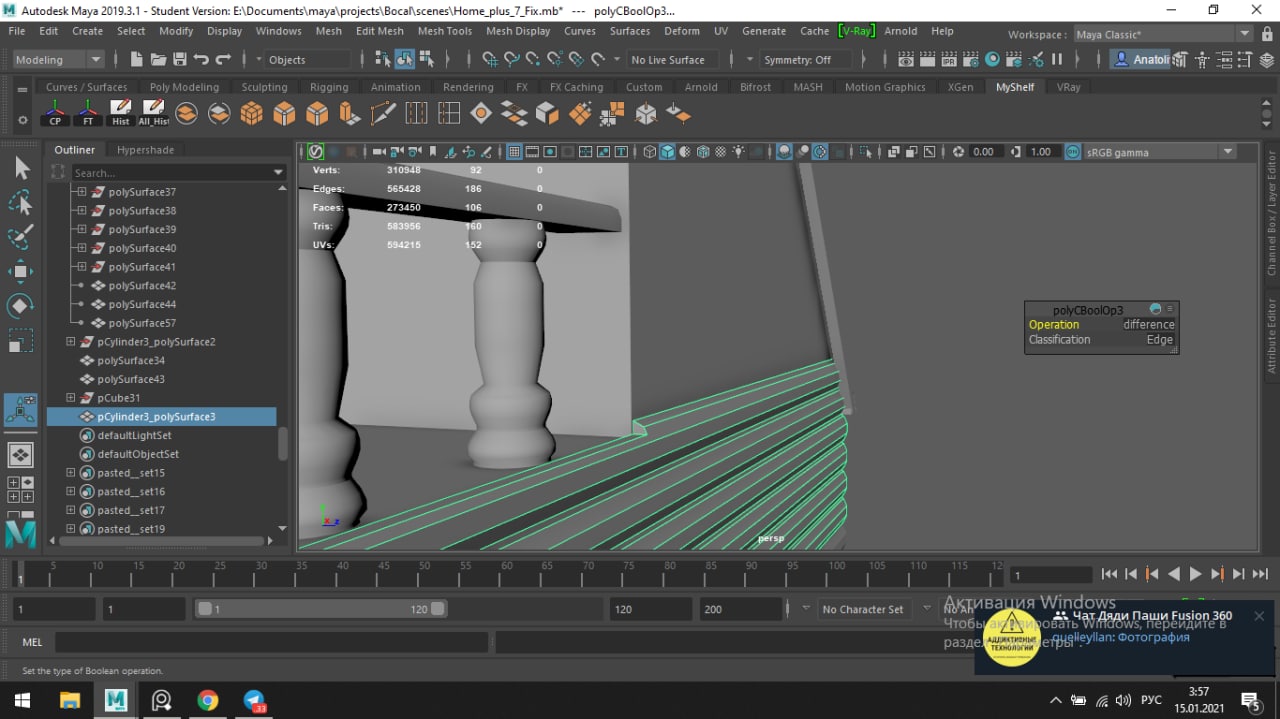Viewport: 1280px width, 719px height.
Task: Click the IPR render icon
Action: (948, 60)
